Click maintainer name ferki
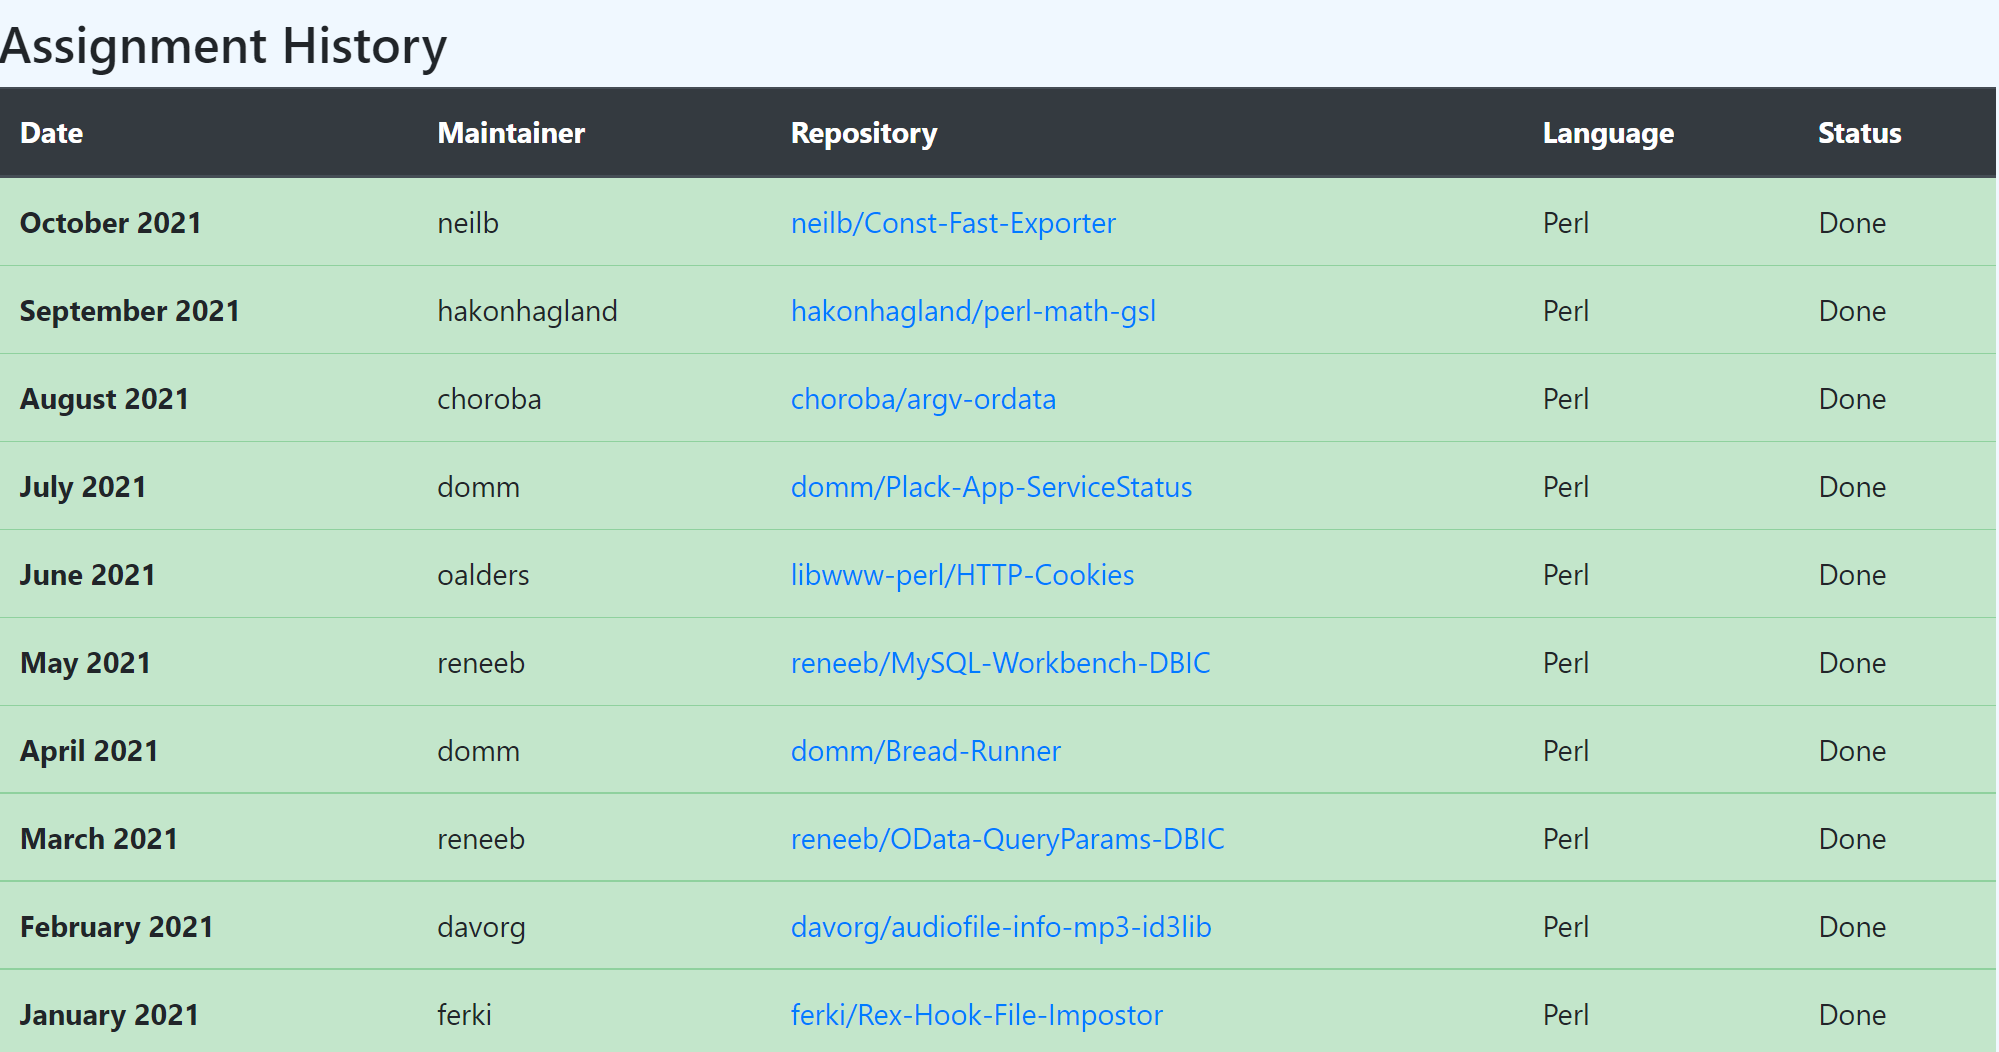Image resolution: width=1999 pixels, height=1052 pixels. coord(464,1015)
